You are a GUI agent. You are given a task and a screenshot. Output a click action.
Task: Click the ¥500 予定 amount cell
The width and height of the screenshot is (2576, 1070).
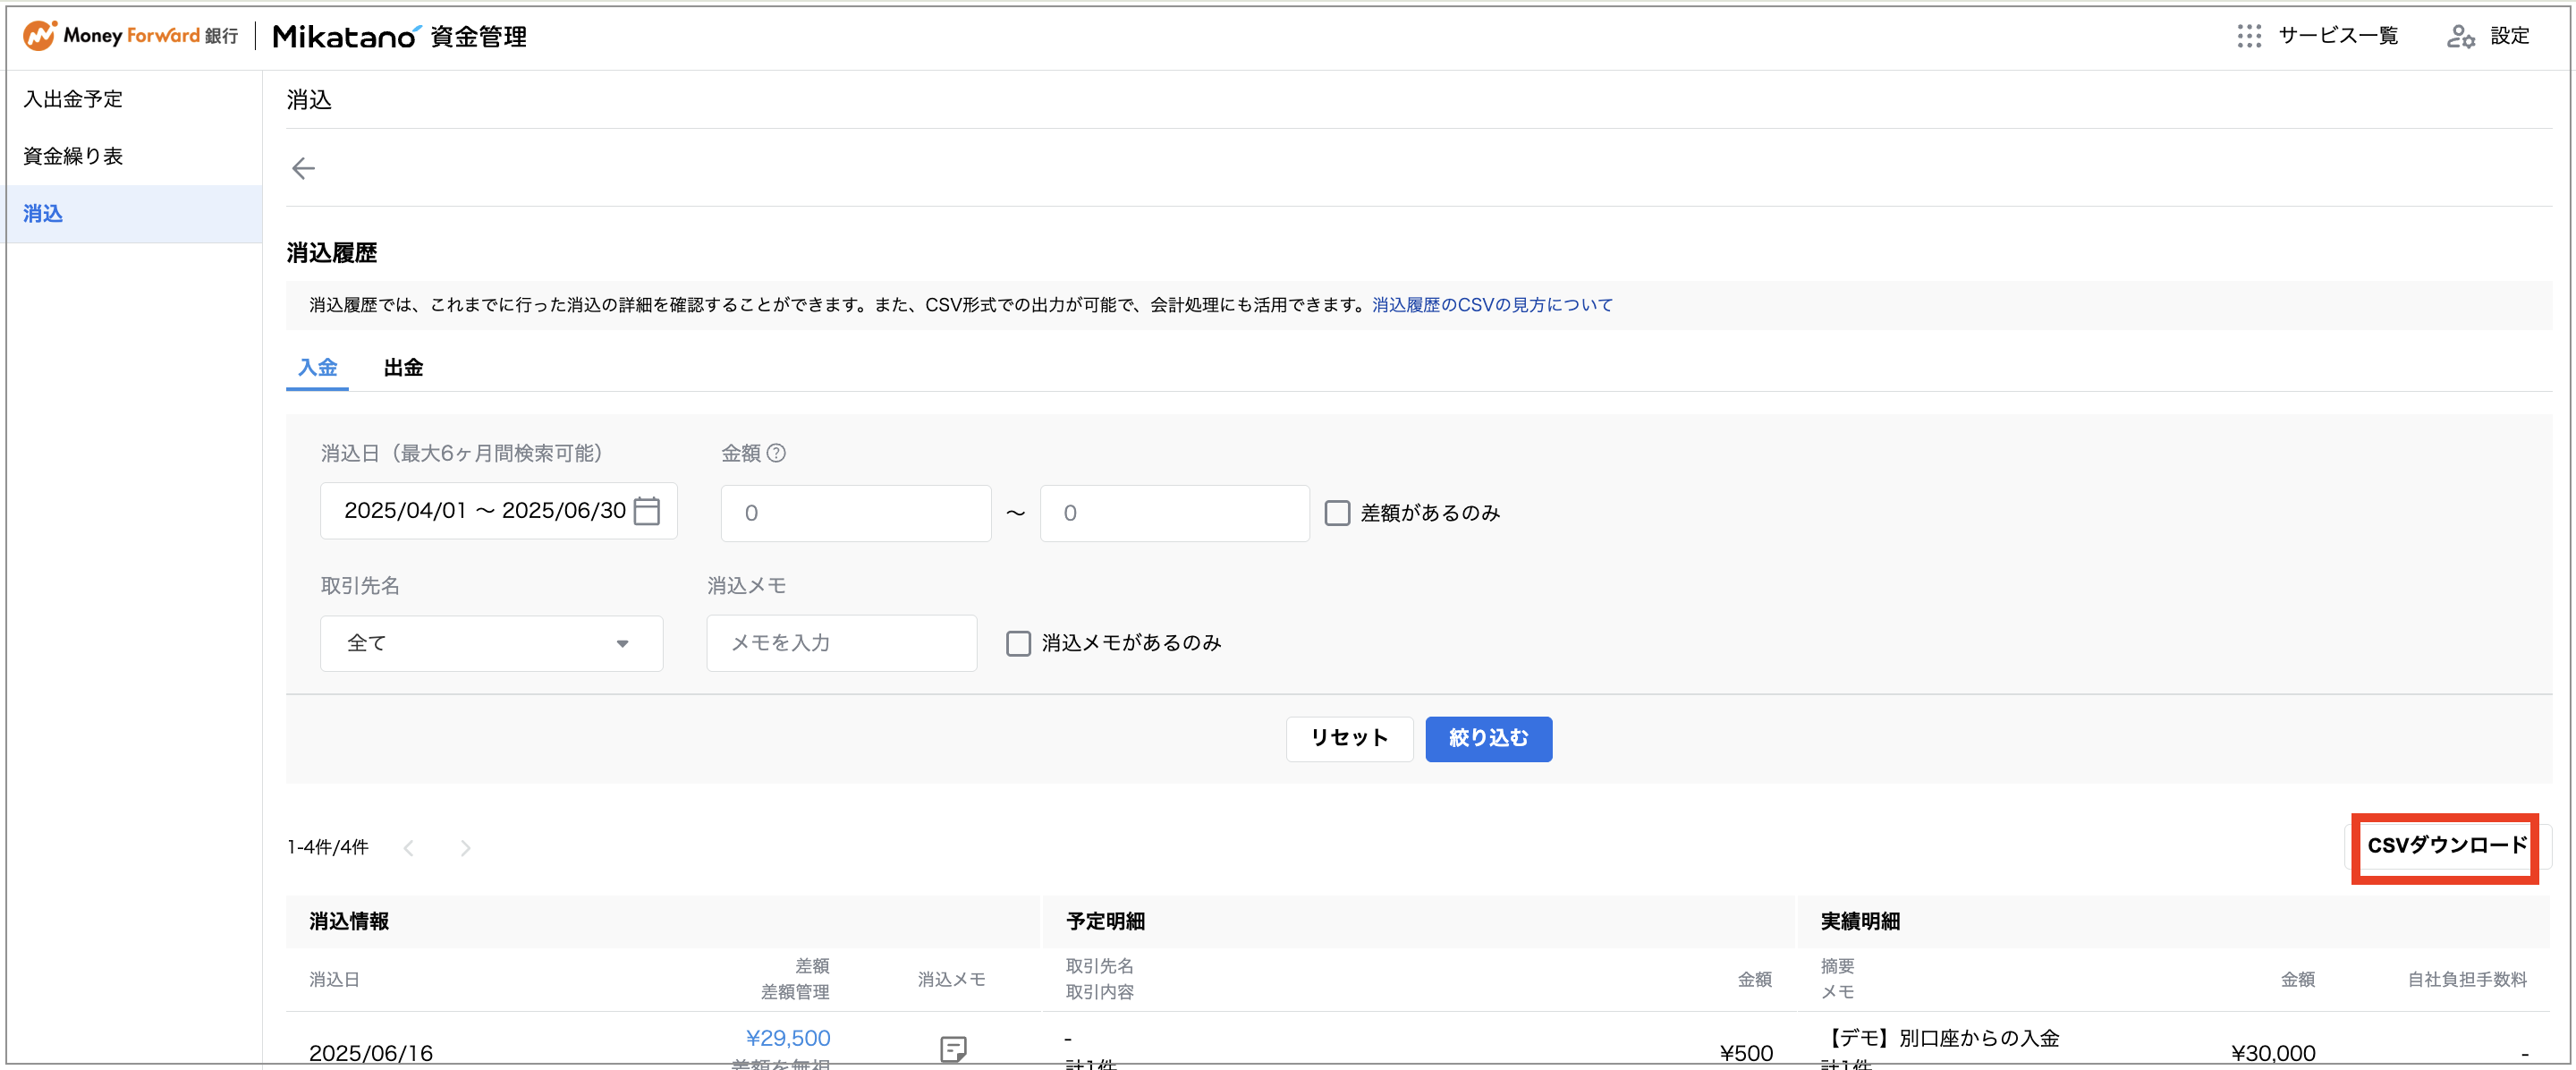1746,1053
